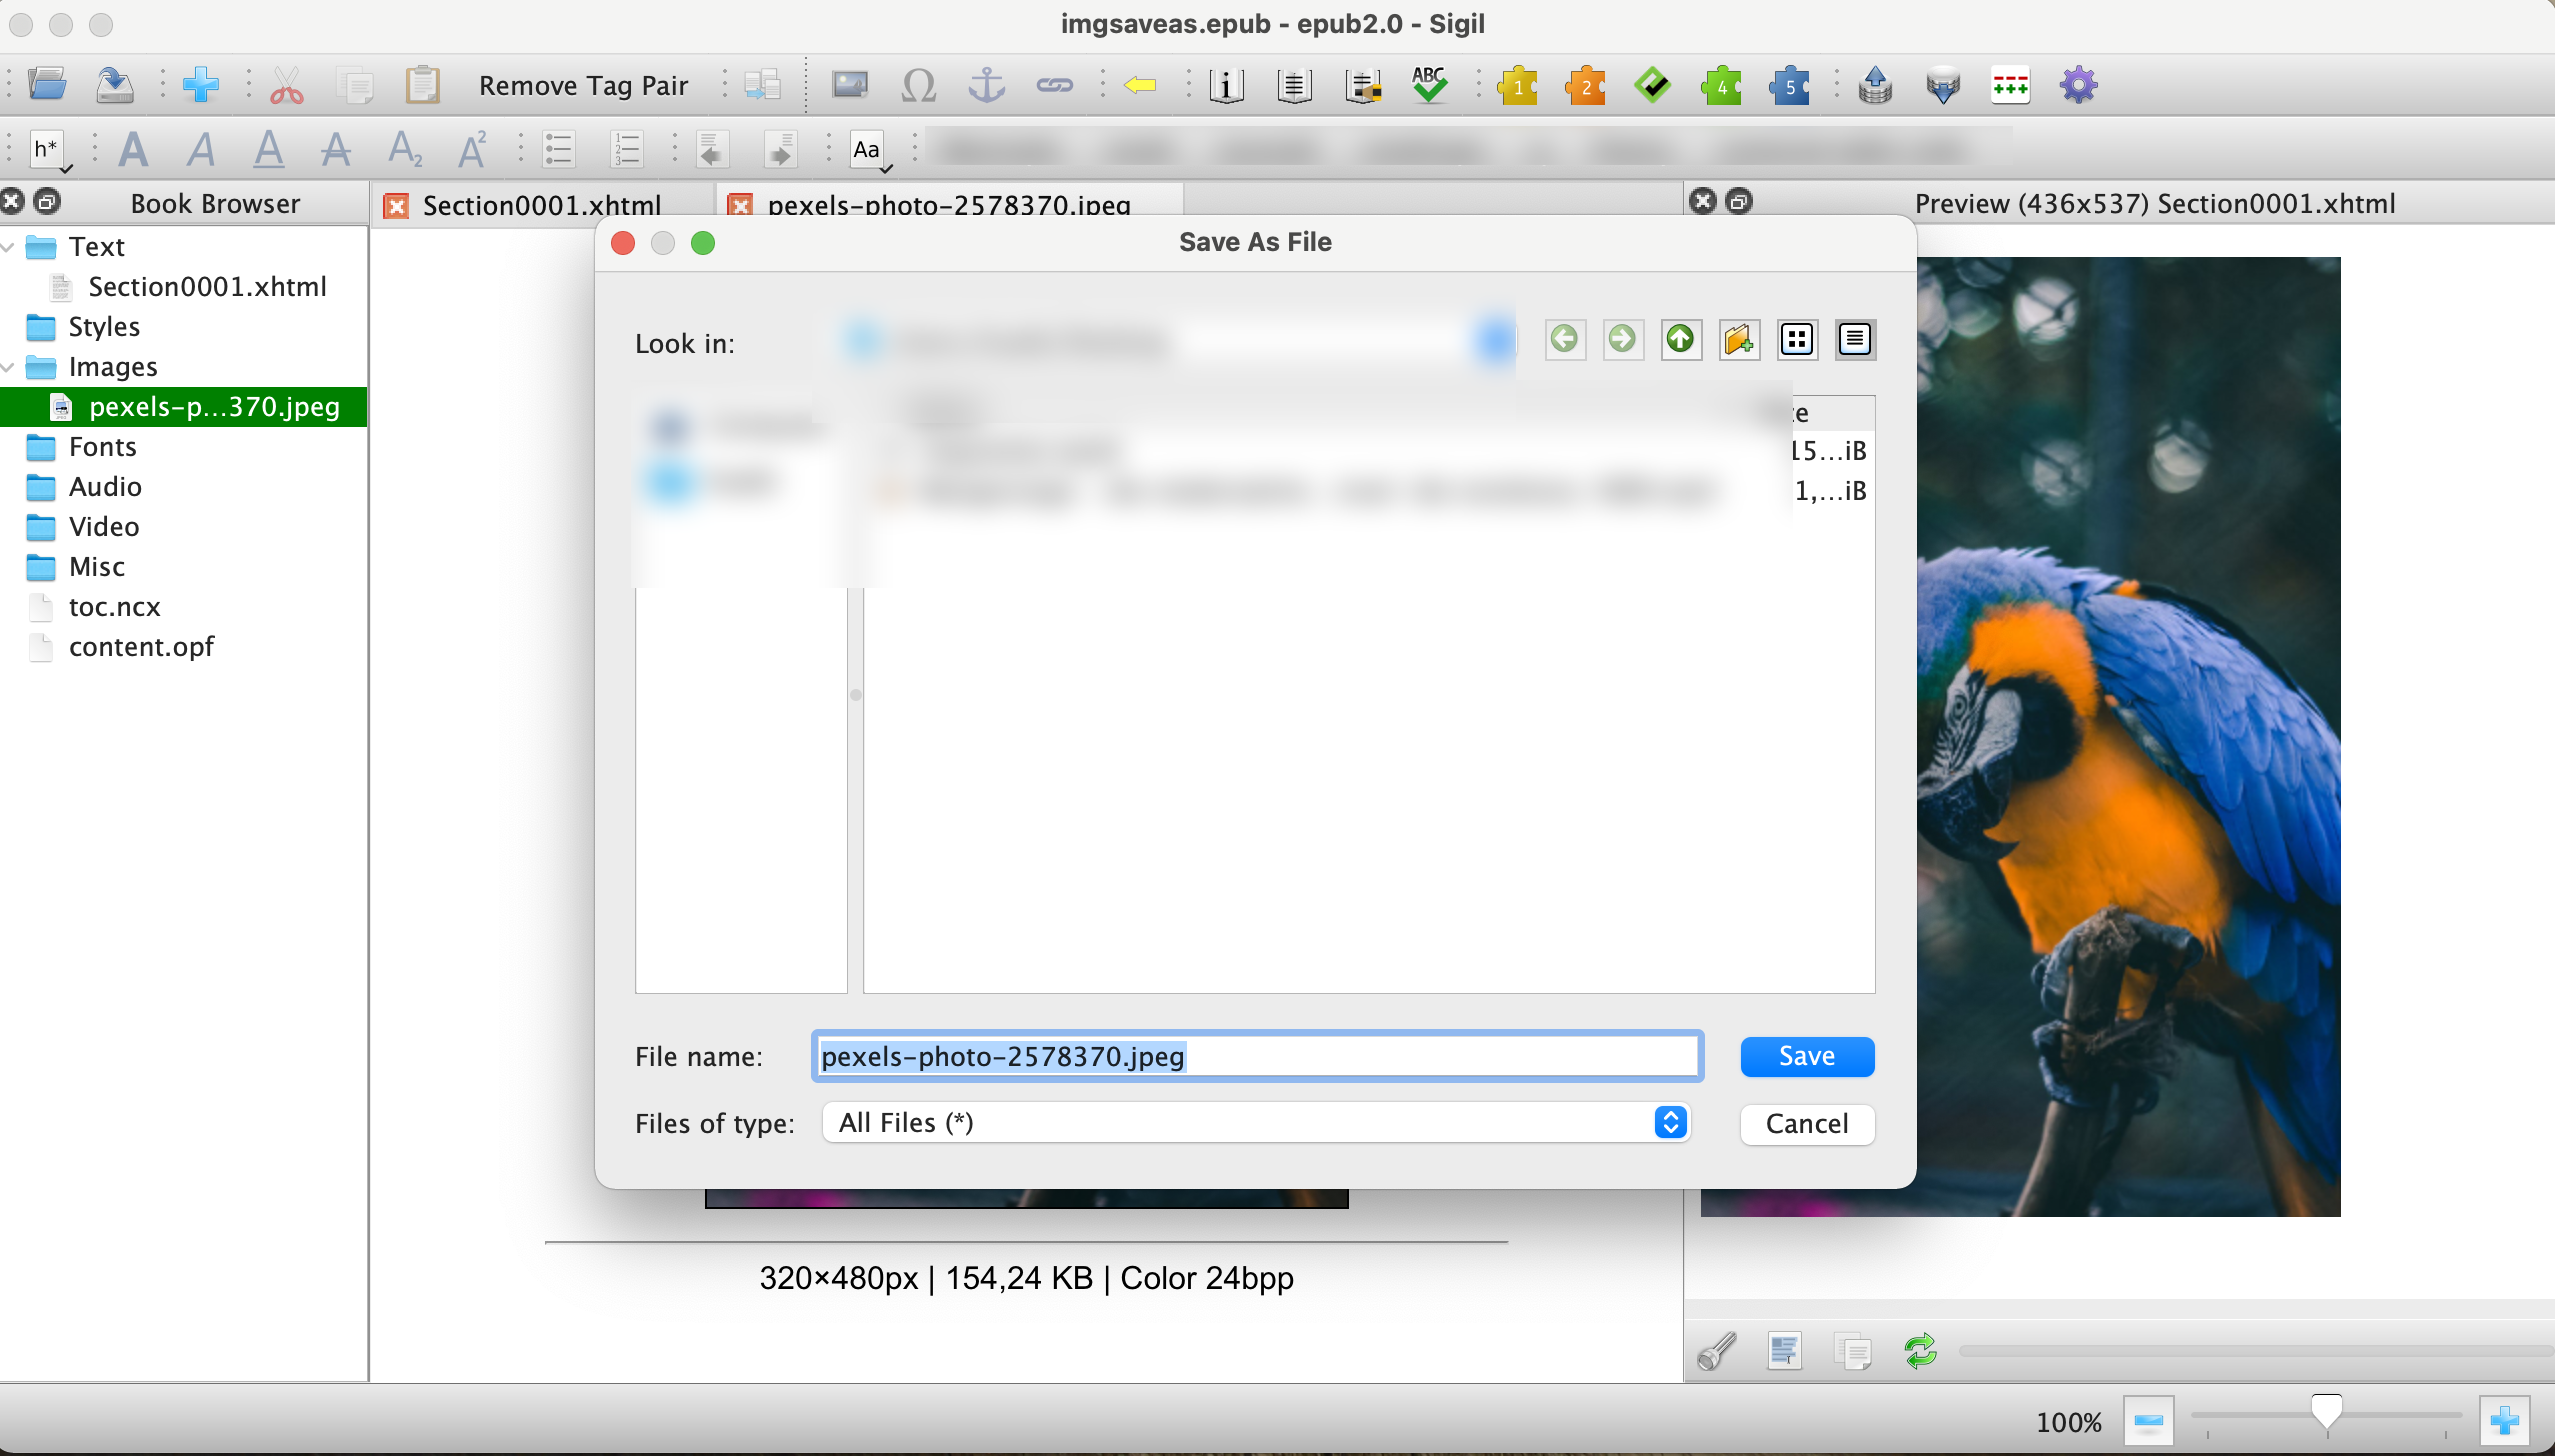Click the zoom slider handle

[2326, 1410]
